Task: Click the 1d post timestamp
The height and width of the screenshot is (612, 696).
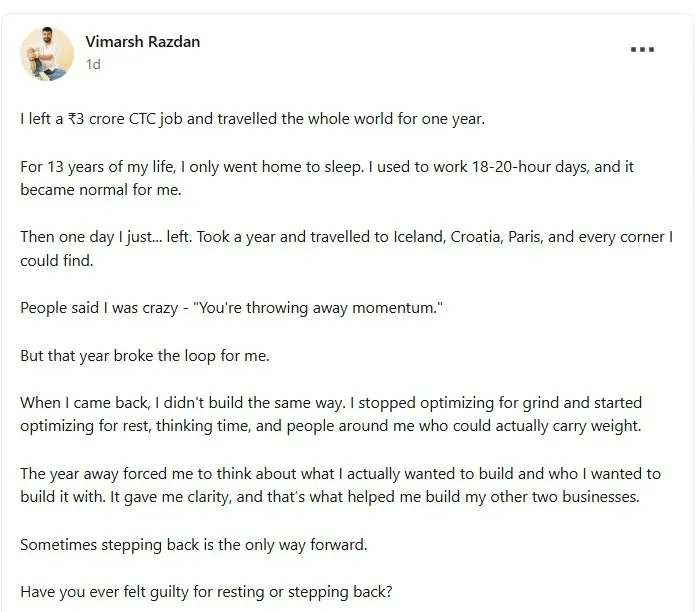Action: (93, 65)
